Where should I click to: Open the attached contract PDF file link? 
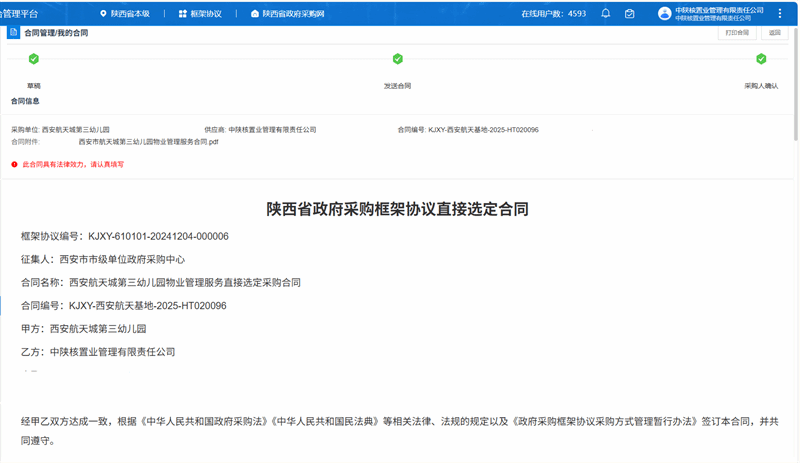[x=148, y=142]
